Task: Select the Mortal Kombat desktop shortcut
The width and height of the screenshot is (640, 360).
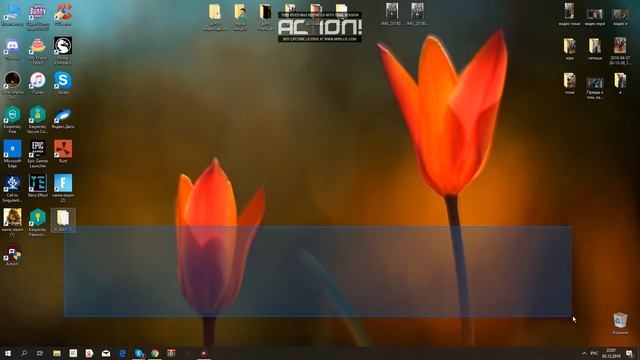Action: pos(62,50)
